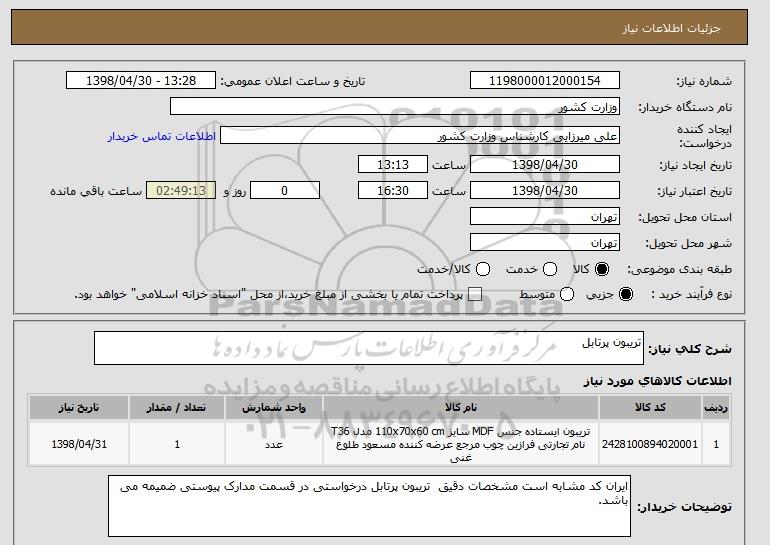Select the کالا/خدمت radio button
This screenshot has height=545, width=770.
483,269
